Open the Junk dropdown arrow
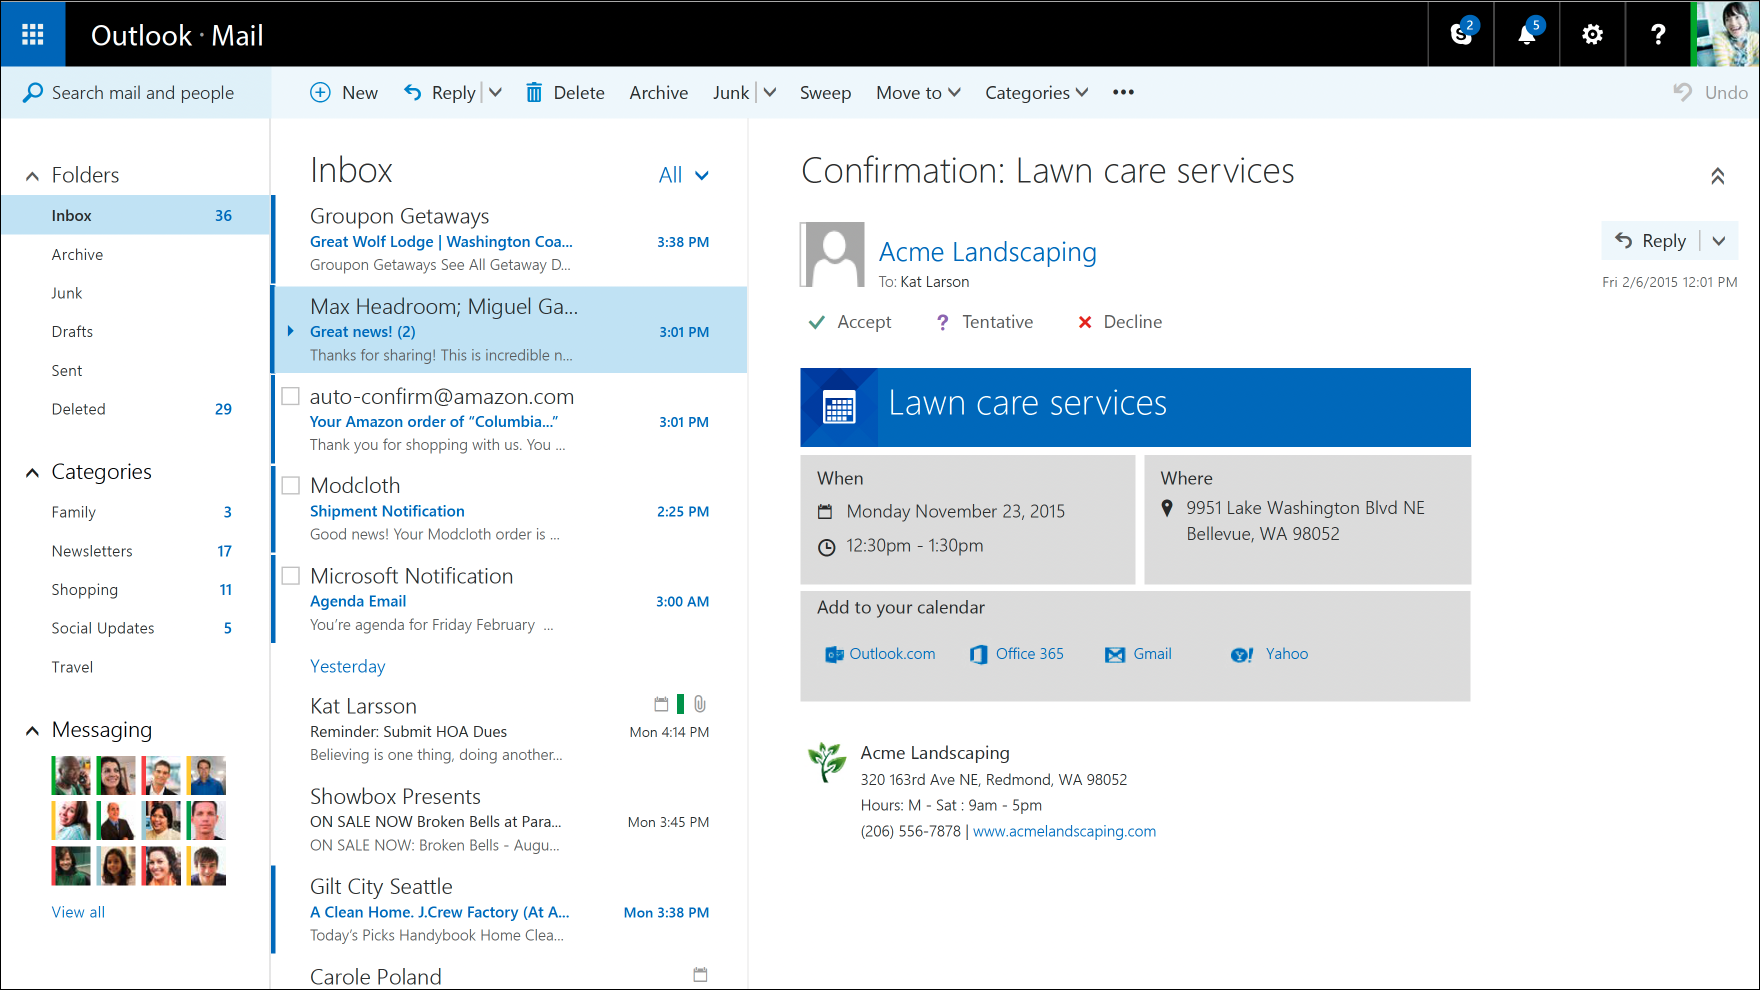 pyautogui.click(x=770, y=92)
